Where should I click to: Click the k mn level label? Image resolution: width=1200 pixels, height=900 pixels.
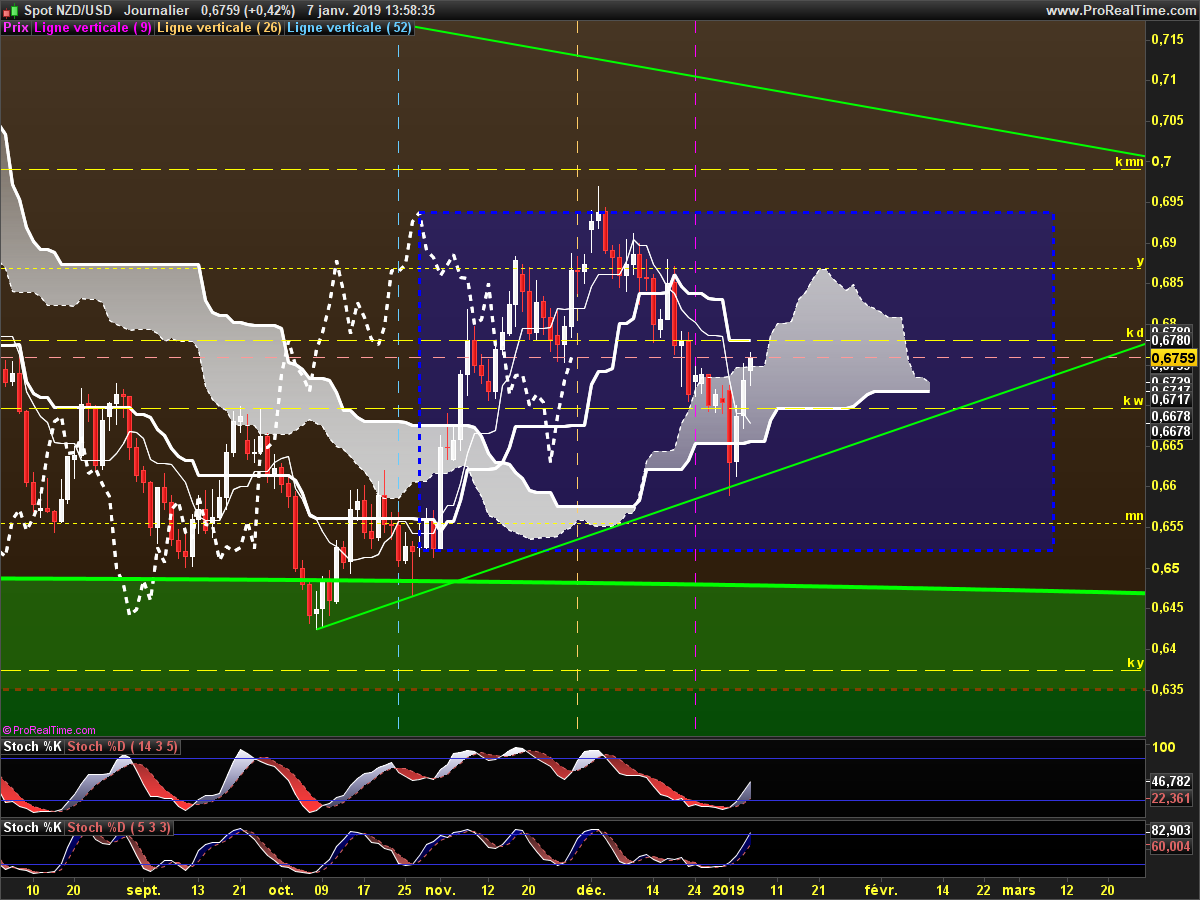1129,161
